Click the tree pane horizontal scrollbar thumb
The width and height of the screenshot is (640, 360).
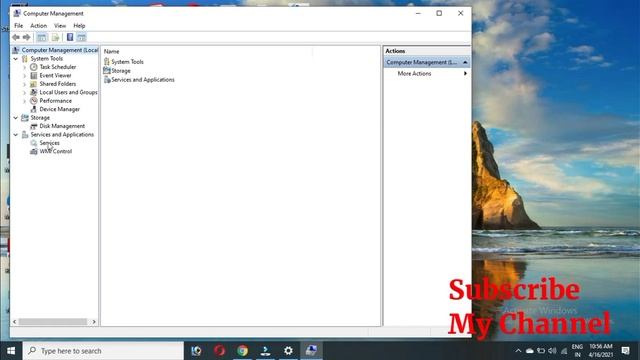pos(53,322)
